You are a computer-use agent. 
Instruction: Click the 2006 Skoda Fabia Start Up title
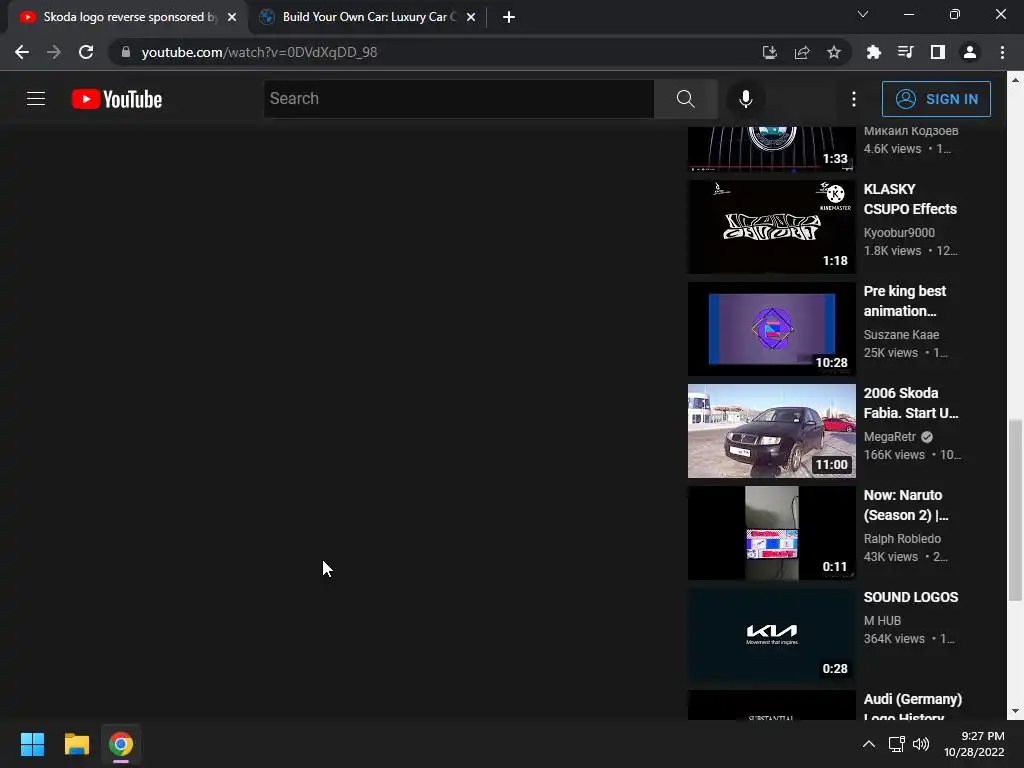click(910, 403)
